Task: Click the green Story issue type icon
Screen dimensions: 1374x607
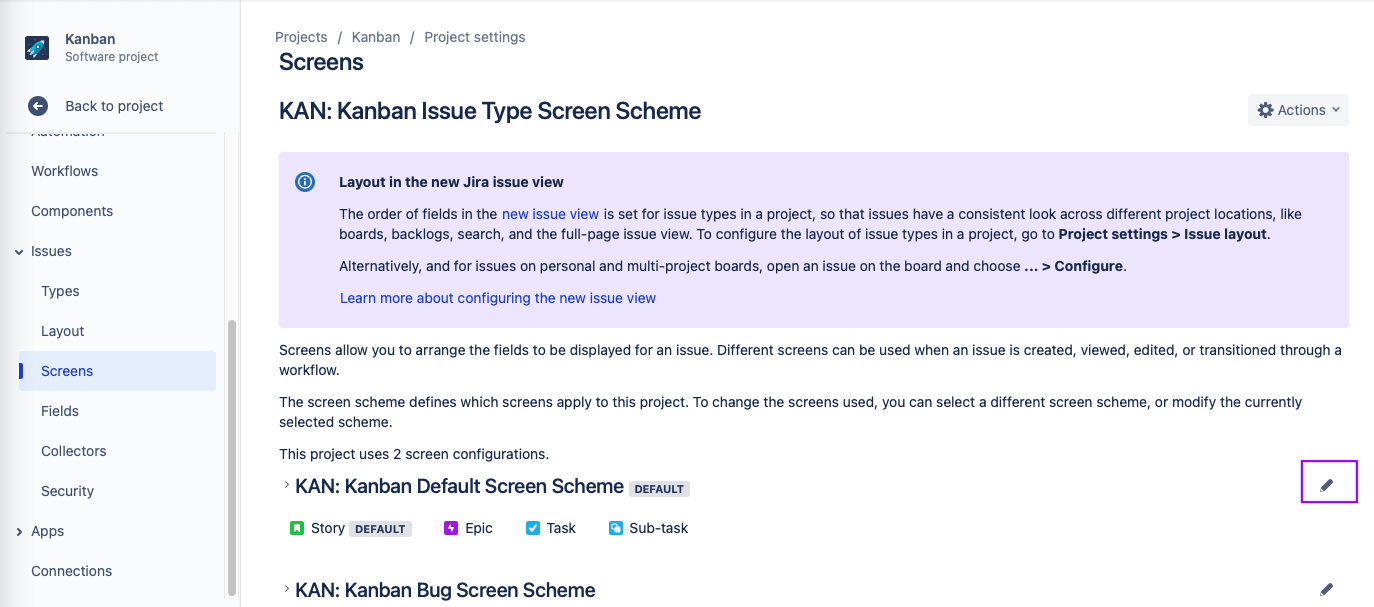Action: point(297,528)
